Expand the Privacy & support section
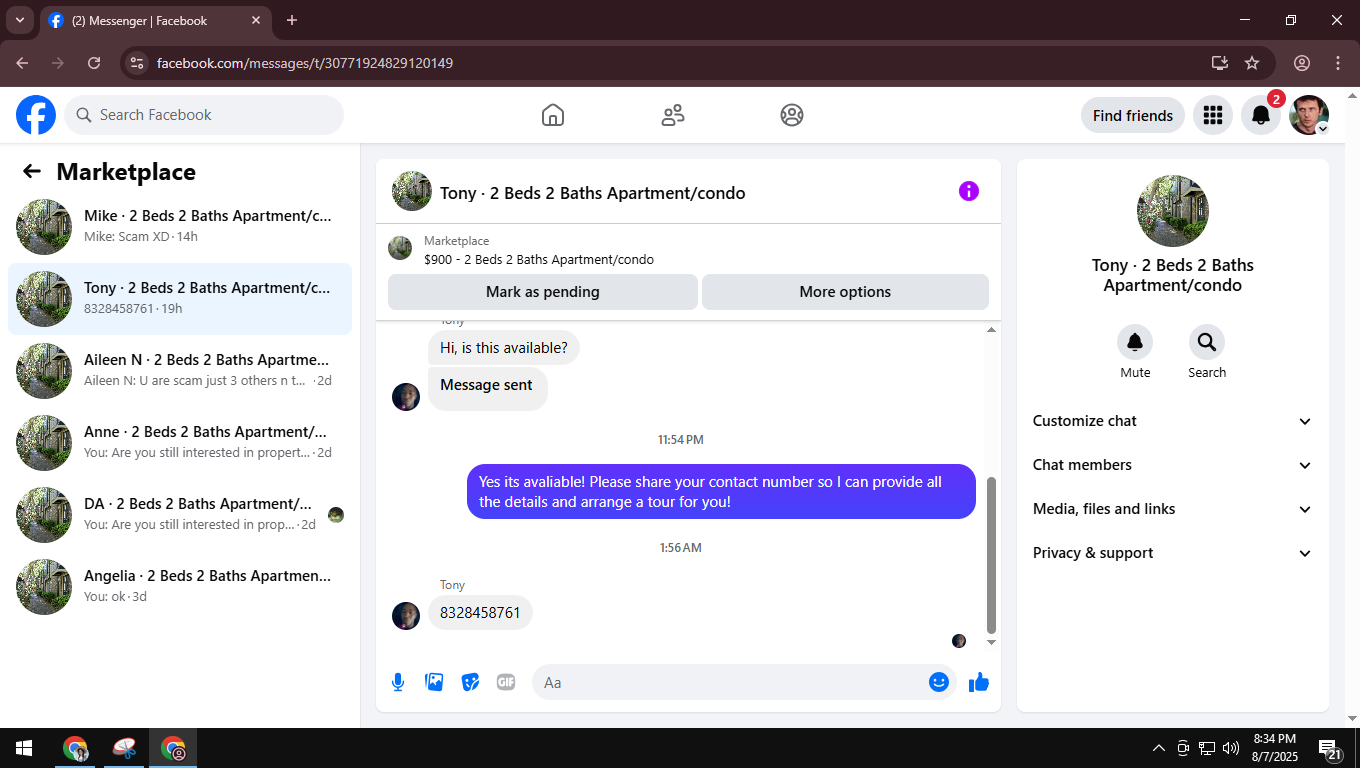1360x768 pixels. click(1172, 553)
